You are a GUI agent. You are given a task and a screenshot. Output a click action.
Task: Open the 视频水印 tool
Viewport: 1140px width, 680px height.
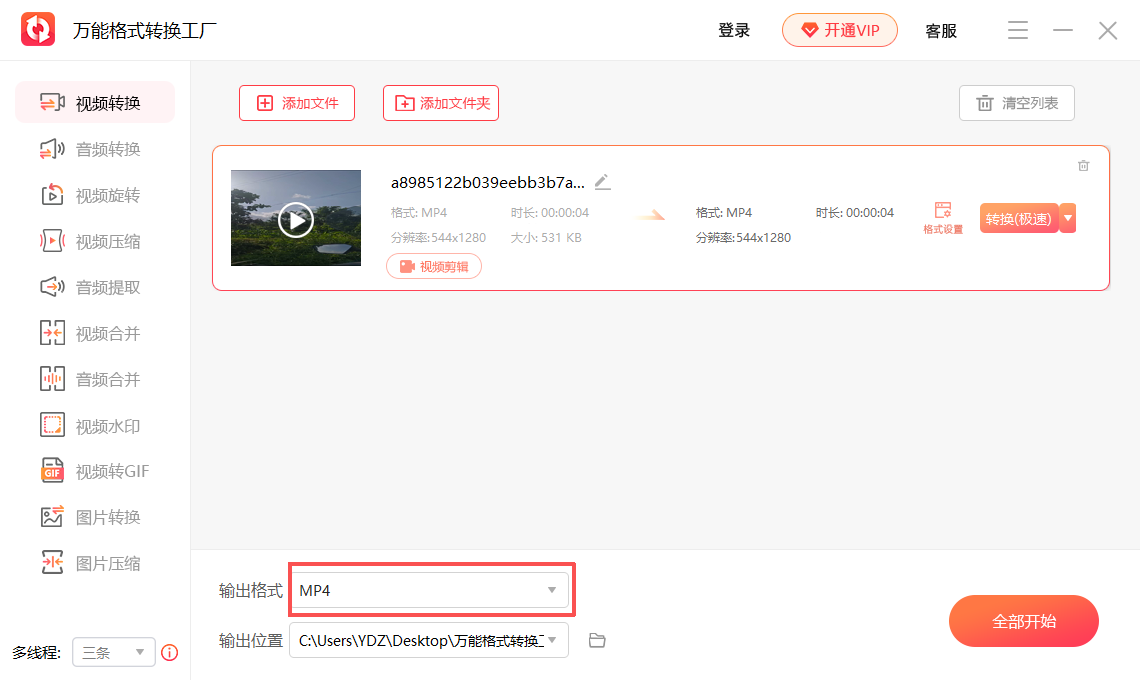[x=95, y=424]
